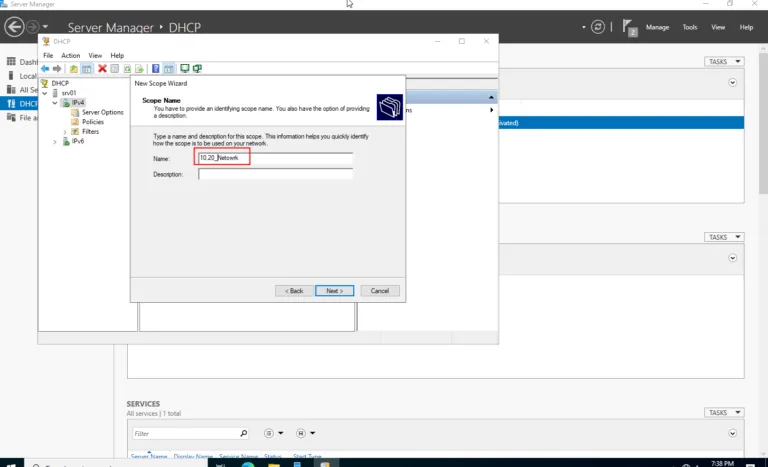Open the Help menu in DHCP window
Viewport: 768px width, 467px height.
tap(117, 55)
